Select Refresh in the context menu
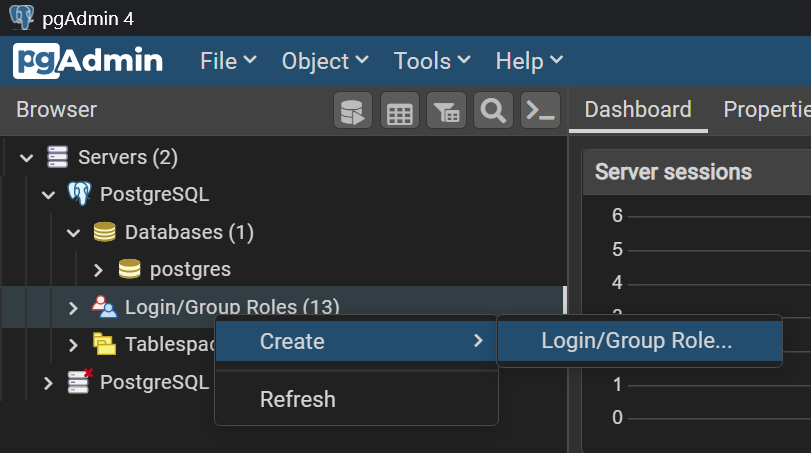The height and width of the screenshot is (453, 811). [x=298, y=399]
